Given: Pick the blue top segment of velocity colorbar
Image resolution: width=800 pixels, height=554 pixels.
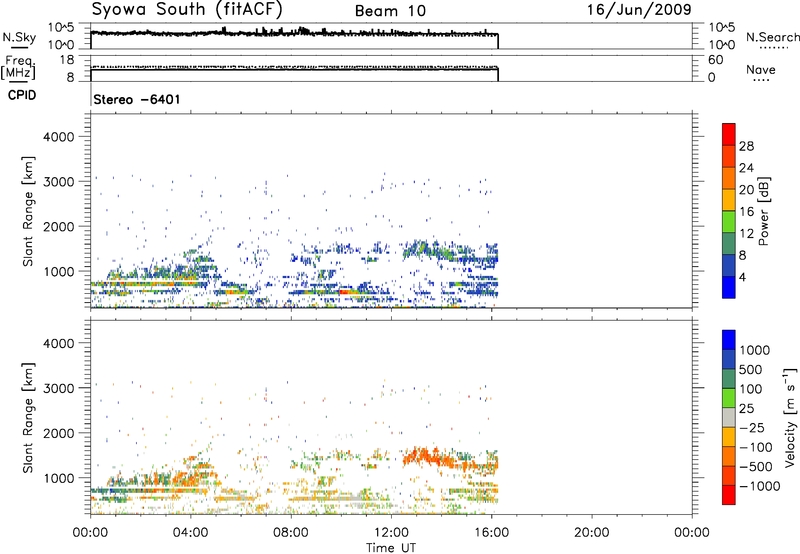Looking at the screenshot, I should click(729, 340).
